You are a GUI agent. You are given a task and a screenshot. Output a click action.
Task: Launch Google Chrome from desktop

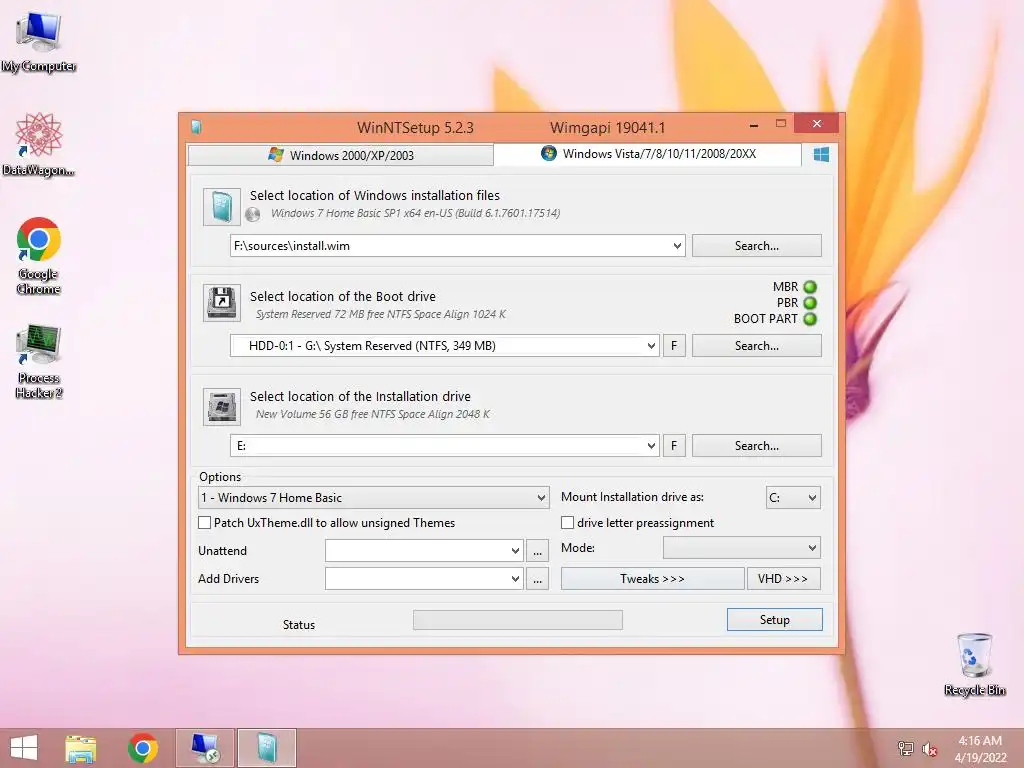pos(39,255)
